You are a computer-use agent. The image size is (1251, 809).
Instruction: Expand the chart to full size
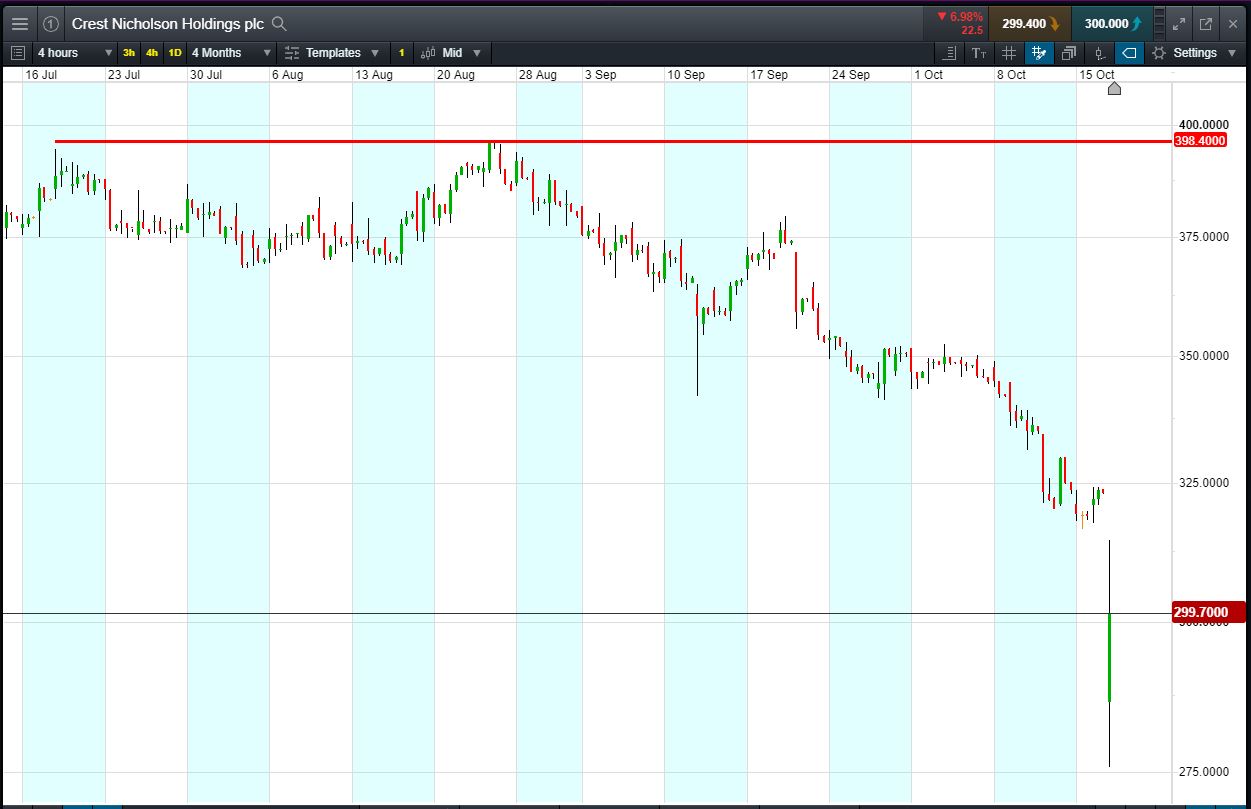[x=1179, y=24]
